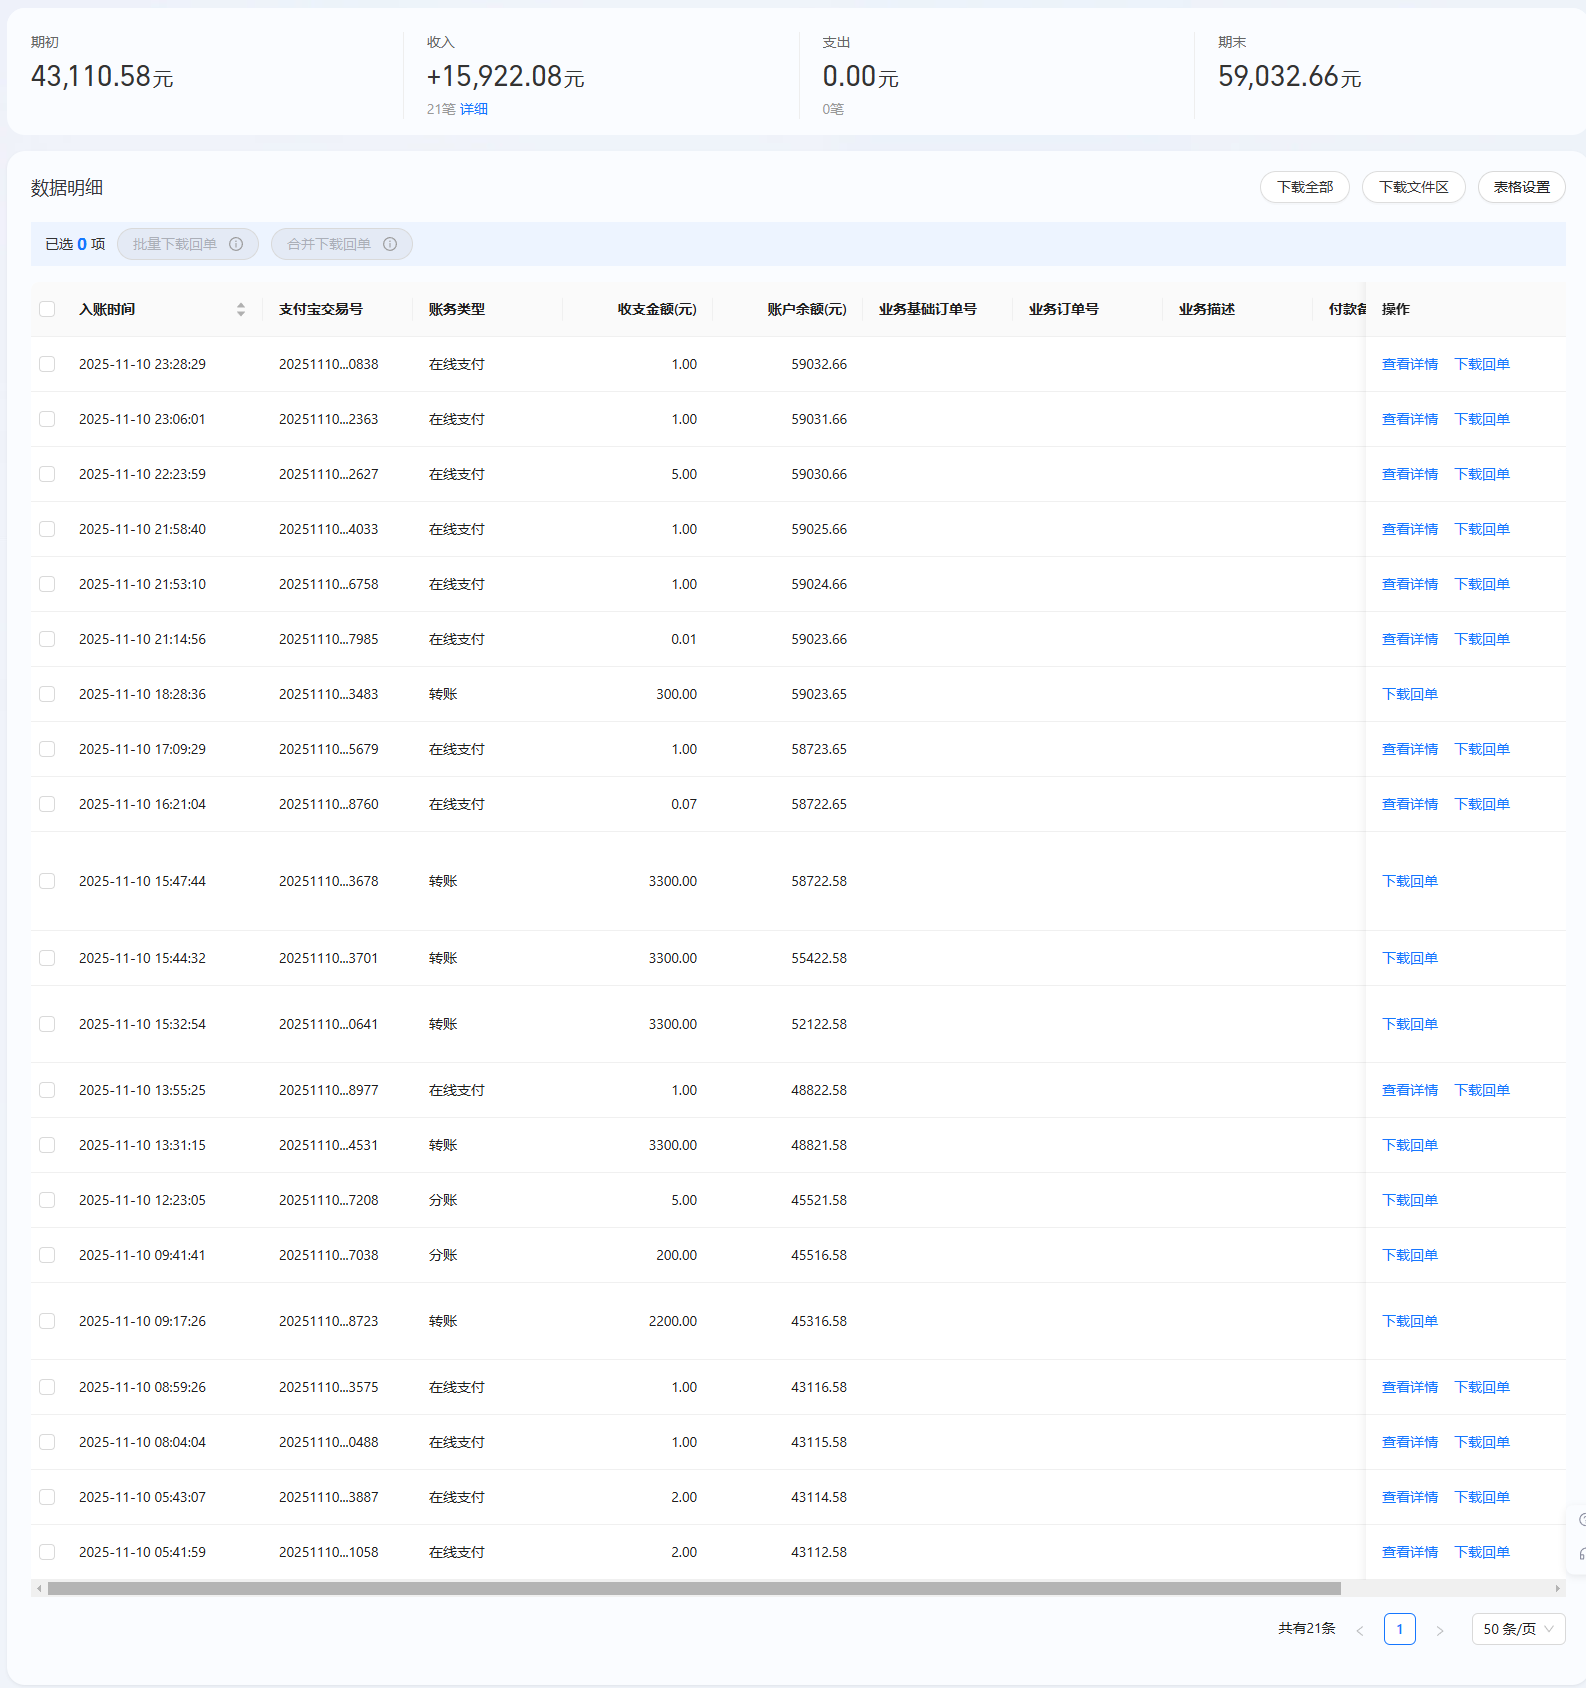Click 账务类型 column header
The width and height of the screenshot is (1586, 1688).
[x=457, y=309]
